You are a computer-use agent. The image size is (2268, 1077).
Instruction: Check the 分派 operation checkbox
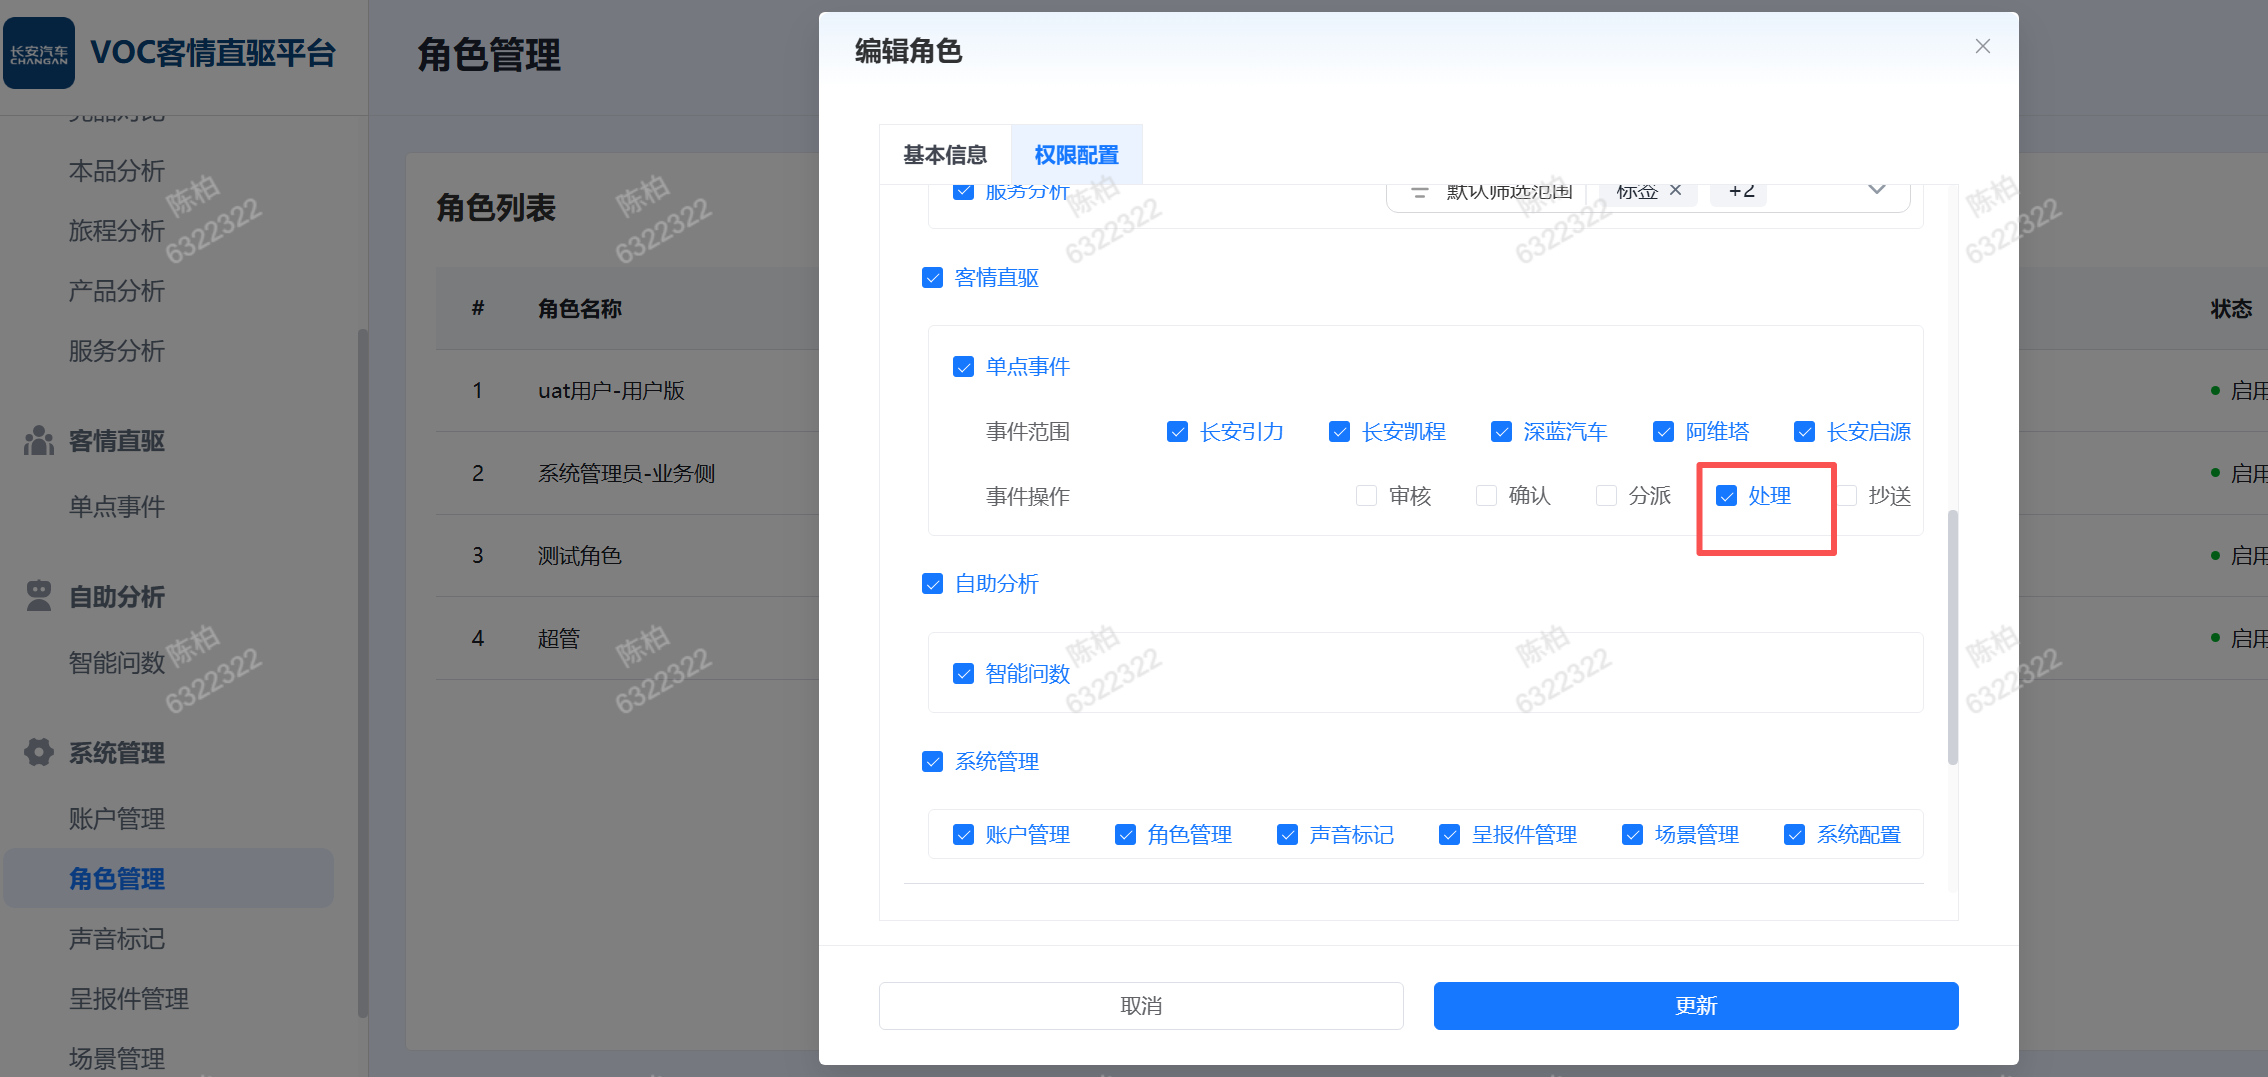(x=1606, y=496)
